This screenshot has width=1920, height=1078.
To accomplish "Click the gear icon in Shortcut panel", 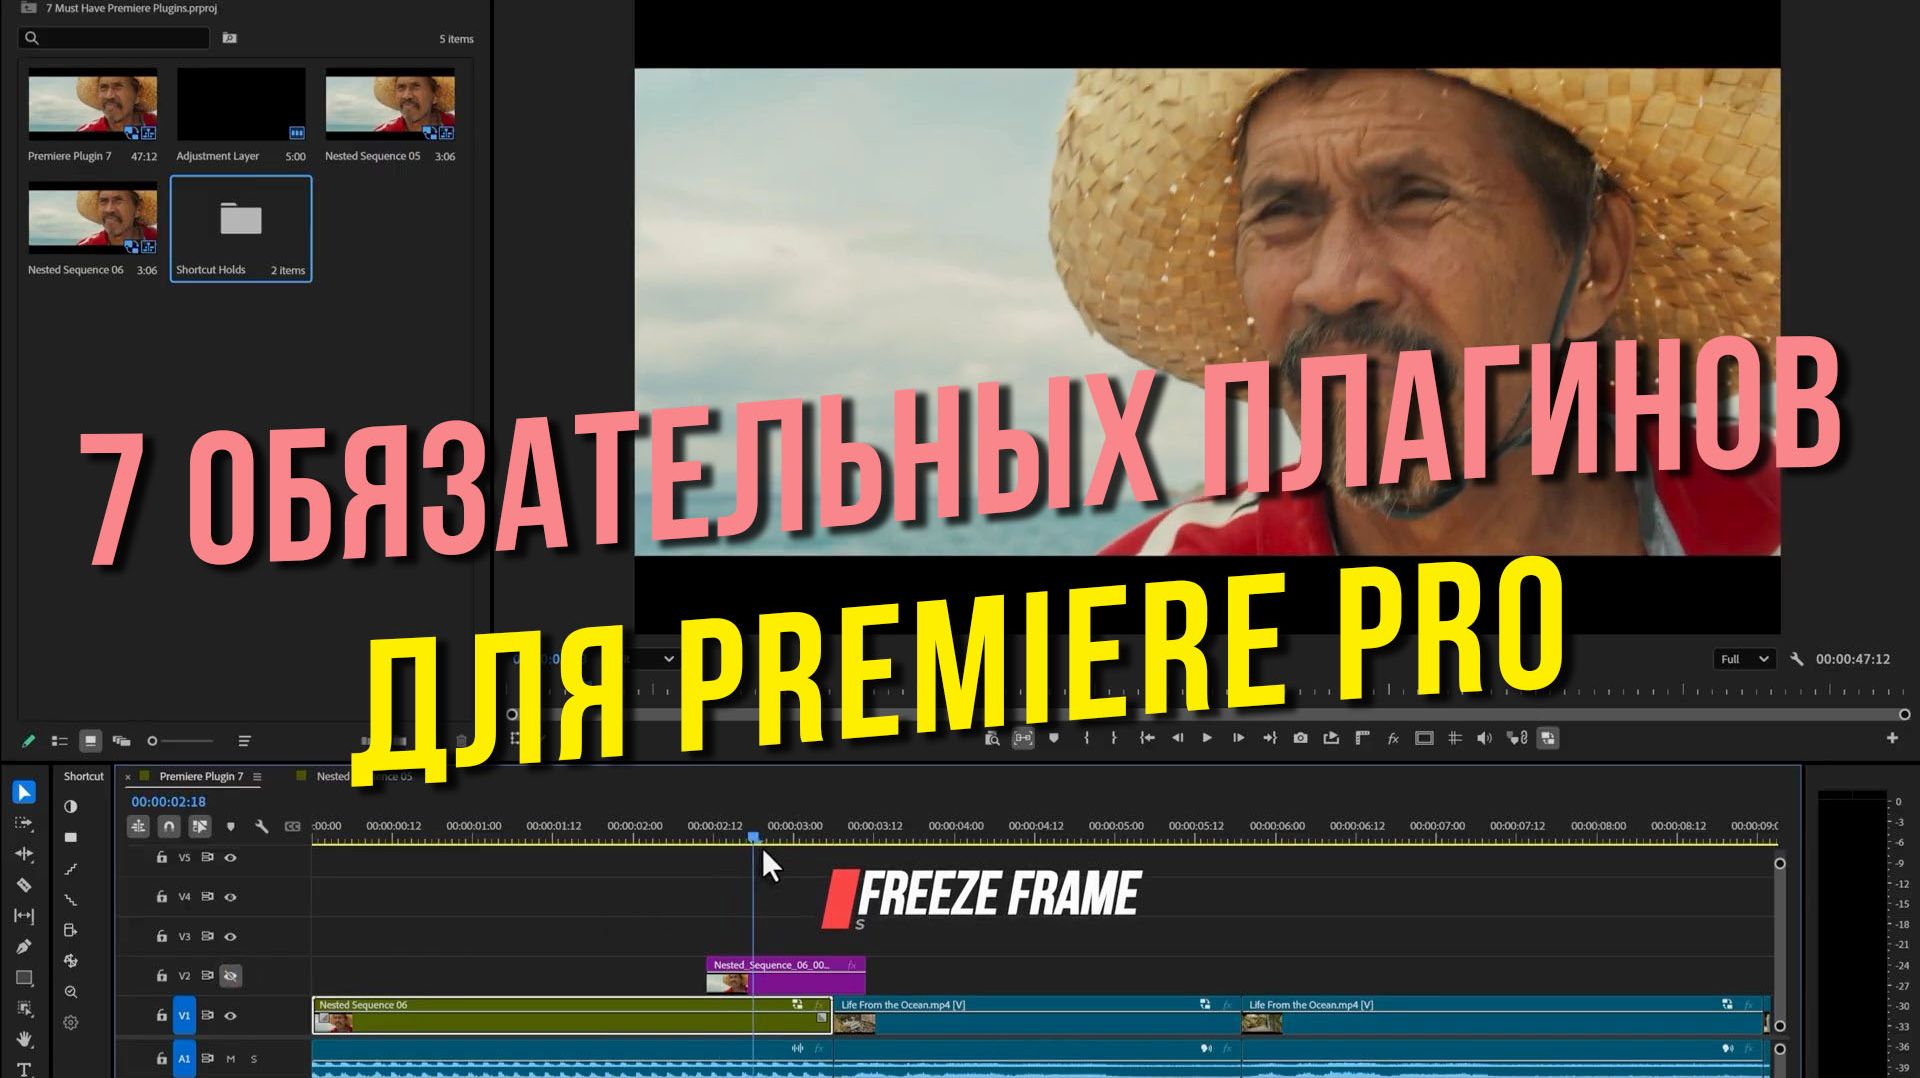I will (x=71, y=1023).
